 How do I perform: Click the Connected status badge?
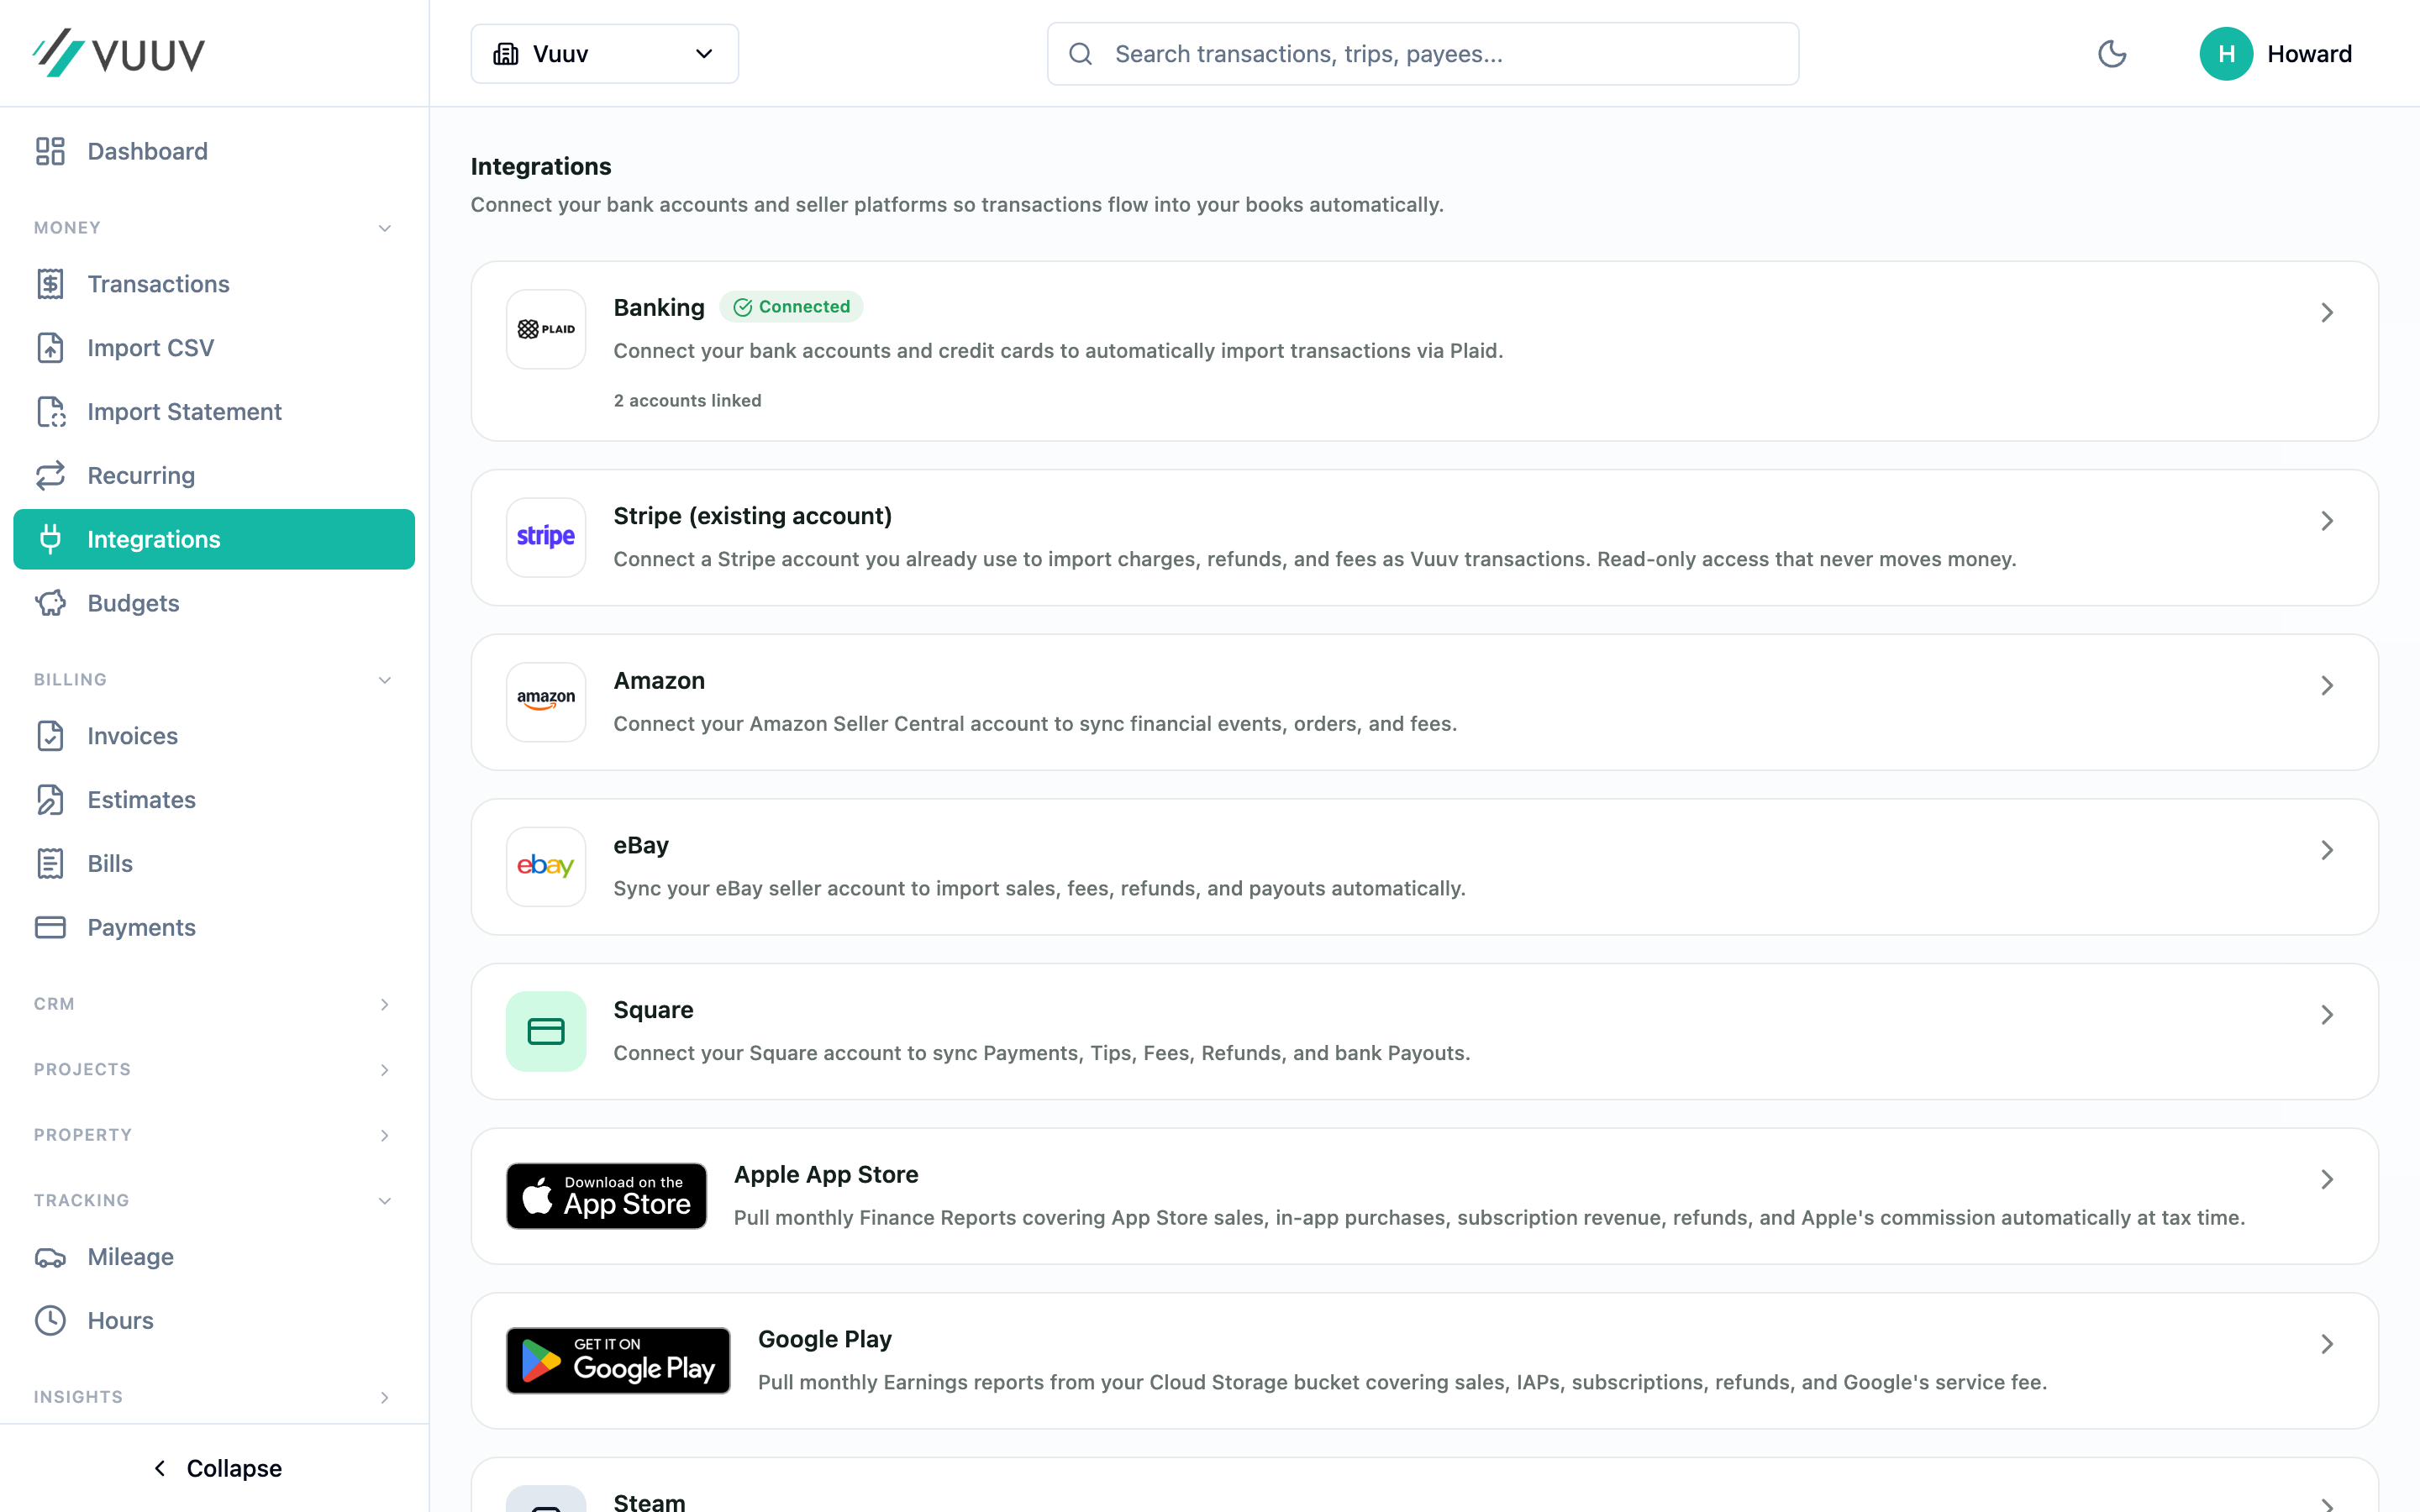pos(791,307)
